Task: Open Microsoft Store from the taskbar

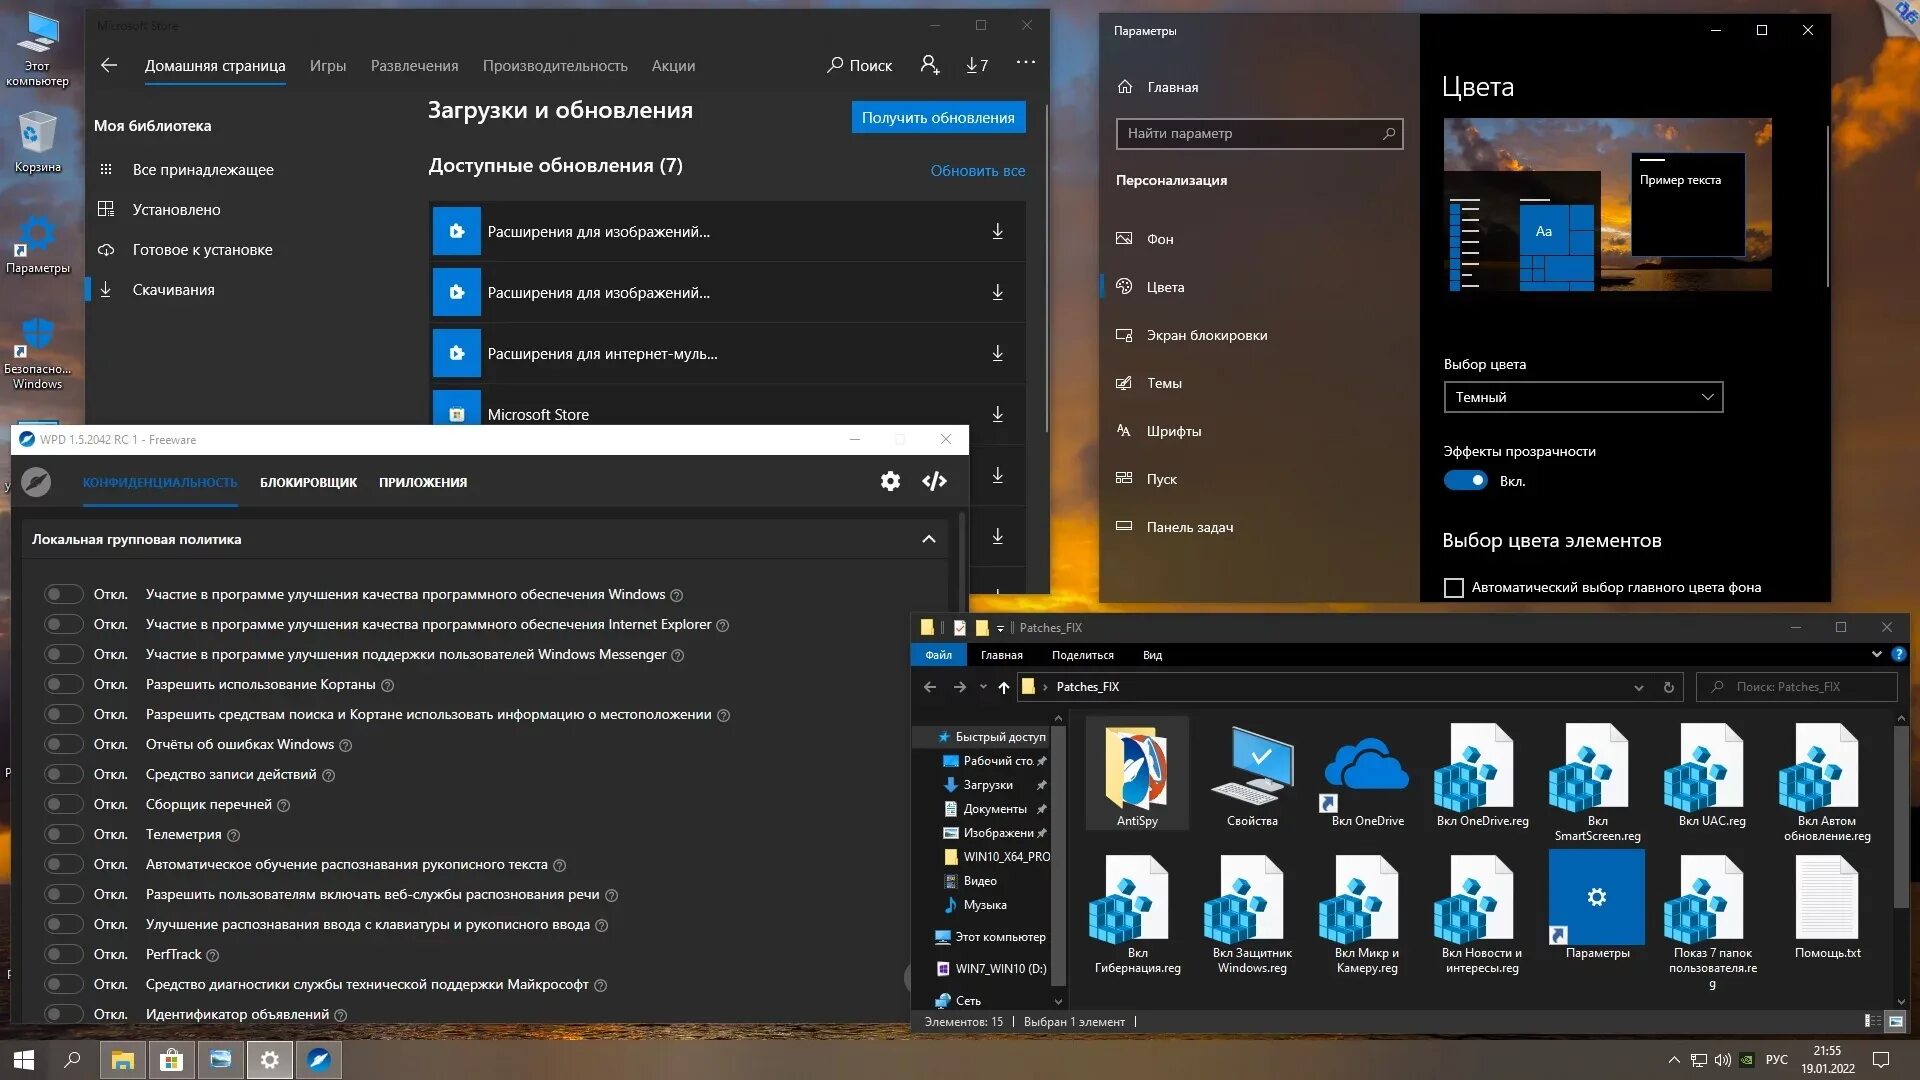Action: pos(172,1060)
